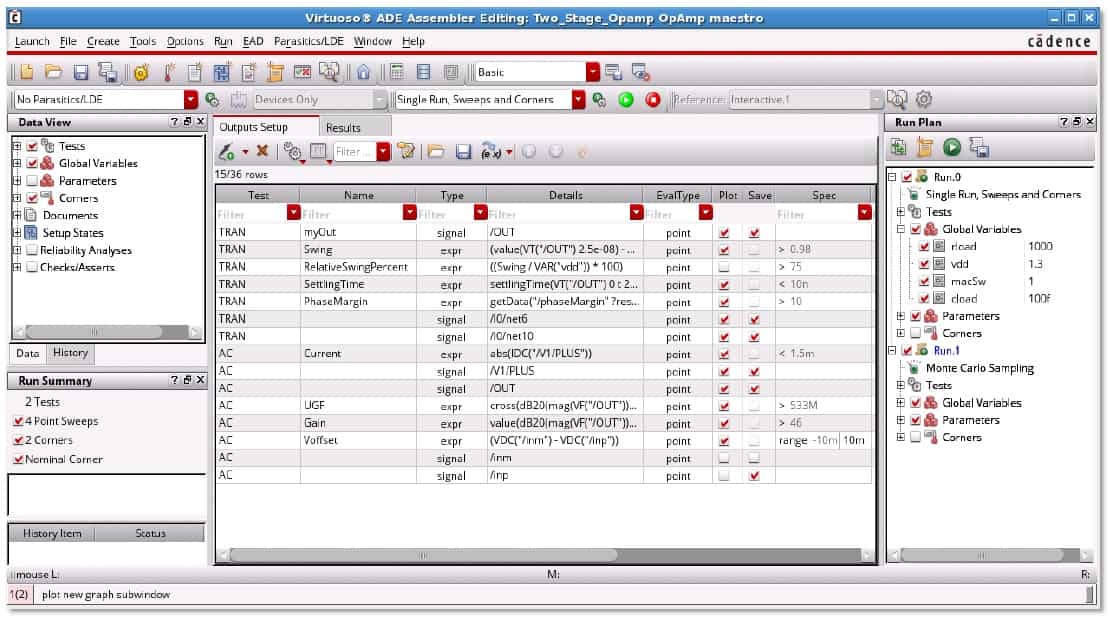Toggle the Save checkbox for myOut row

(754, 232)
